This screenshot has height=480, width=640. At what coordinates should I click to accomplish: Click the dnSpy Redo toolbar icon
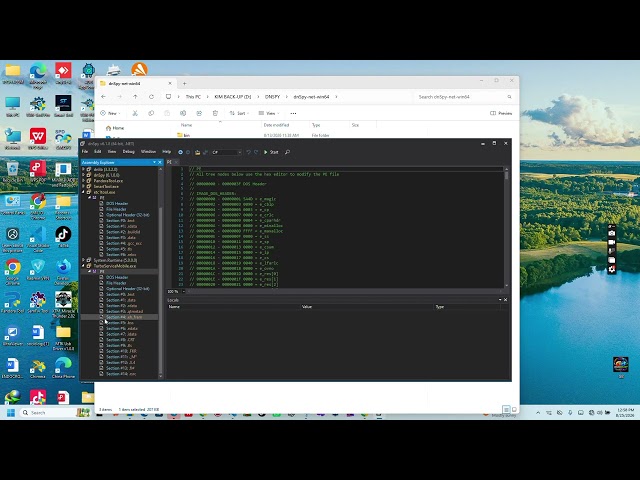pos(256,152)
